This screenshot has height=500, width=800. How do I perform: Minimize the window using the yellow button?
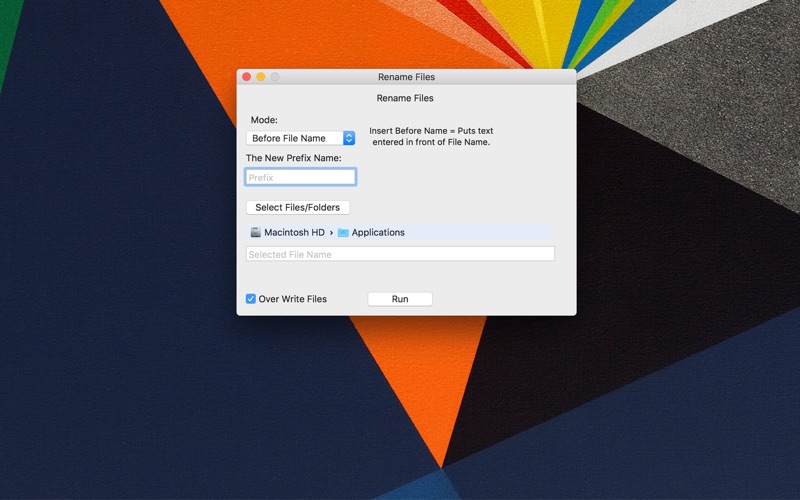261,77
